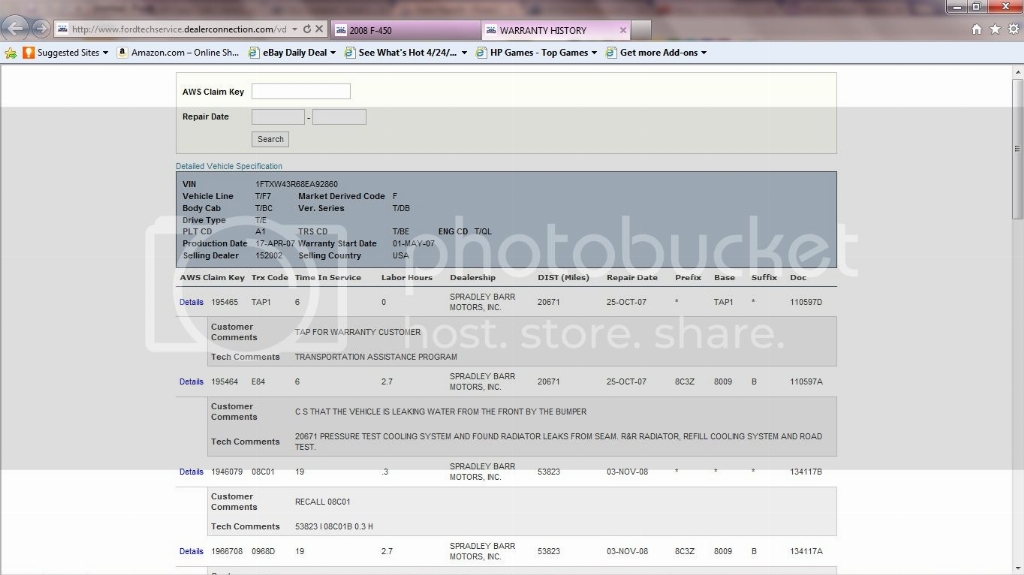
Task: Expand HP Games dropdown arrow
Action: coord(594,53)
